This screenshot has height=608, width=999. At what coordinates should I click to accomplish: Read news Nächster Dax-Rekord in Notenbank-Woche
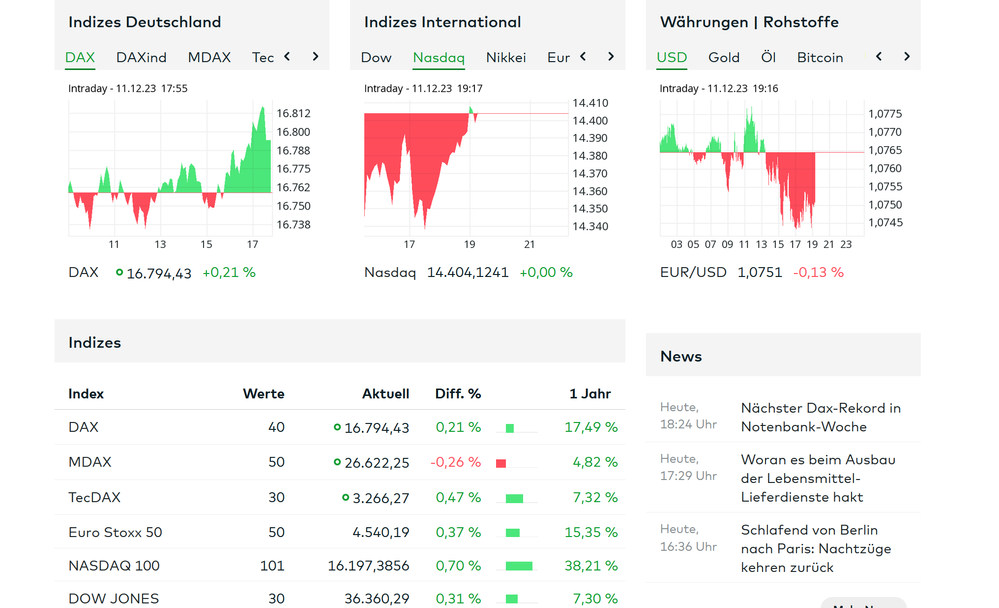coord(820,417)
